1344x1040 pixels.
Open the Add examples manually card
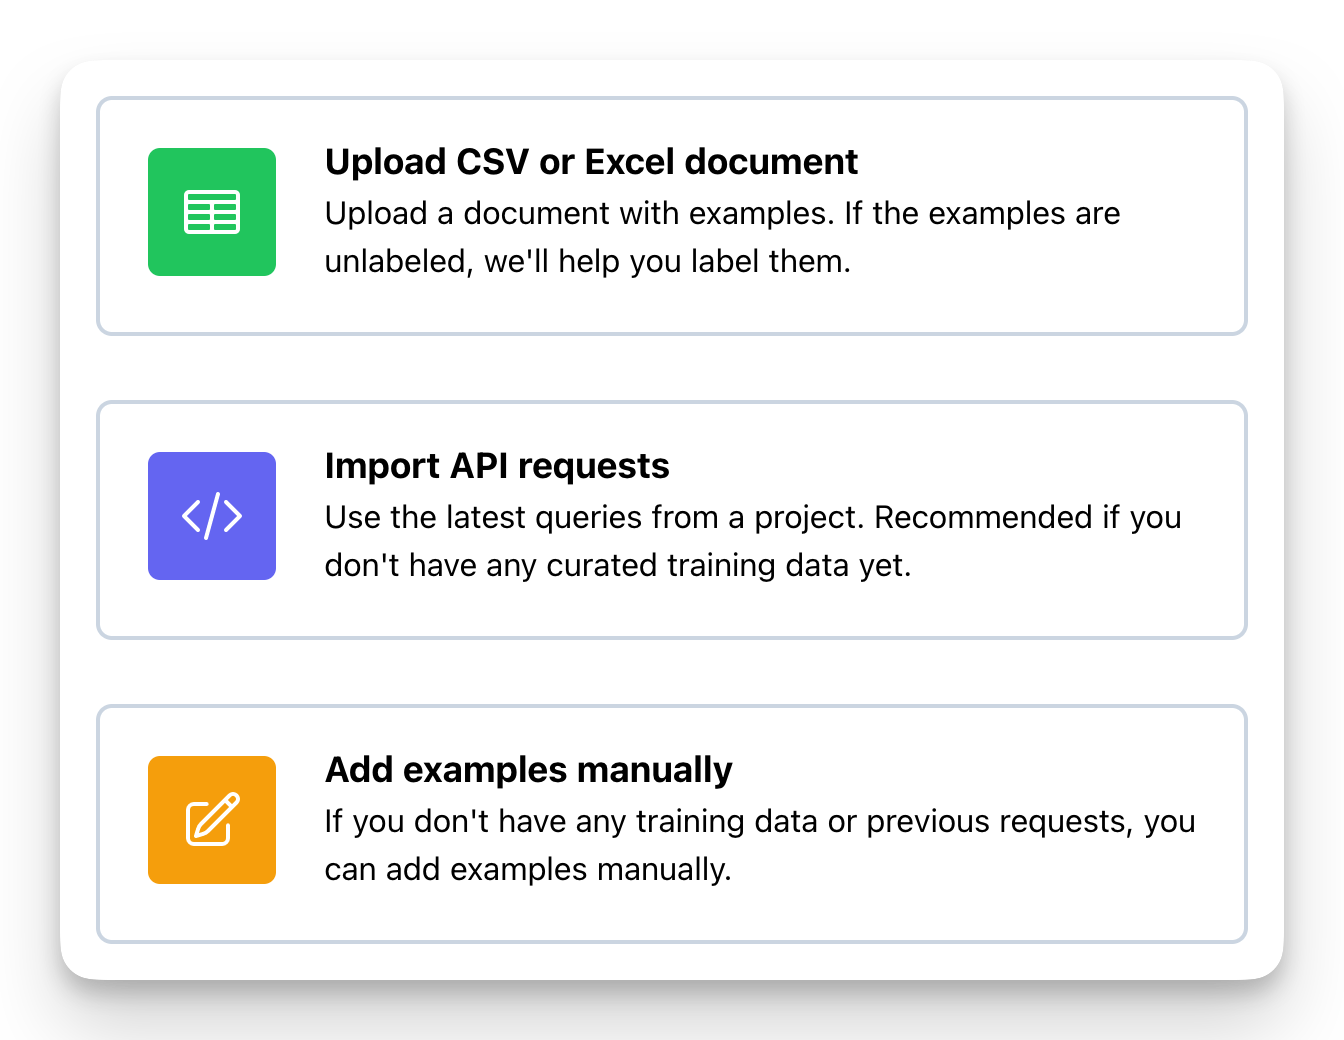tap(672, 824)
